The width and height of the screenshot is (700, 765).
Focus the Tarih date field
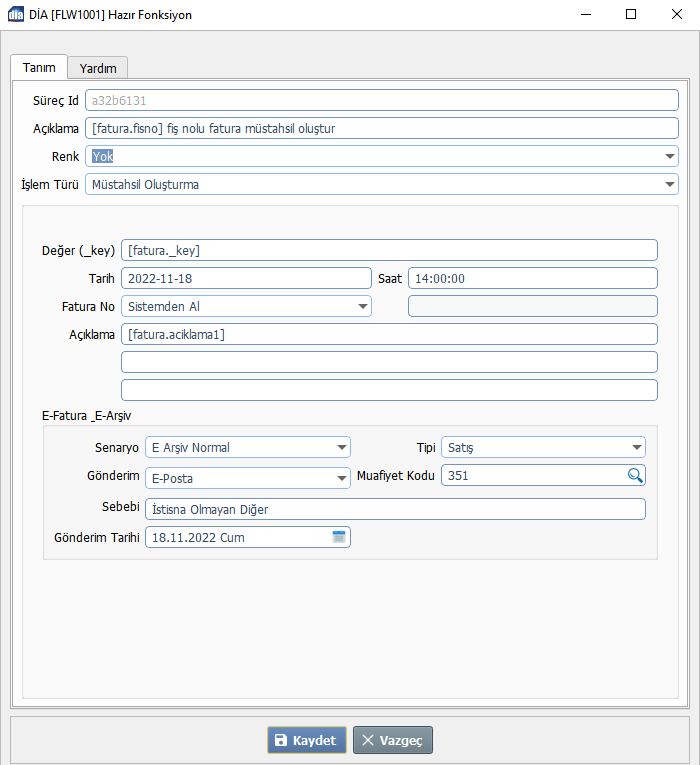point(245,279)
